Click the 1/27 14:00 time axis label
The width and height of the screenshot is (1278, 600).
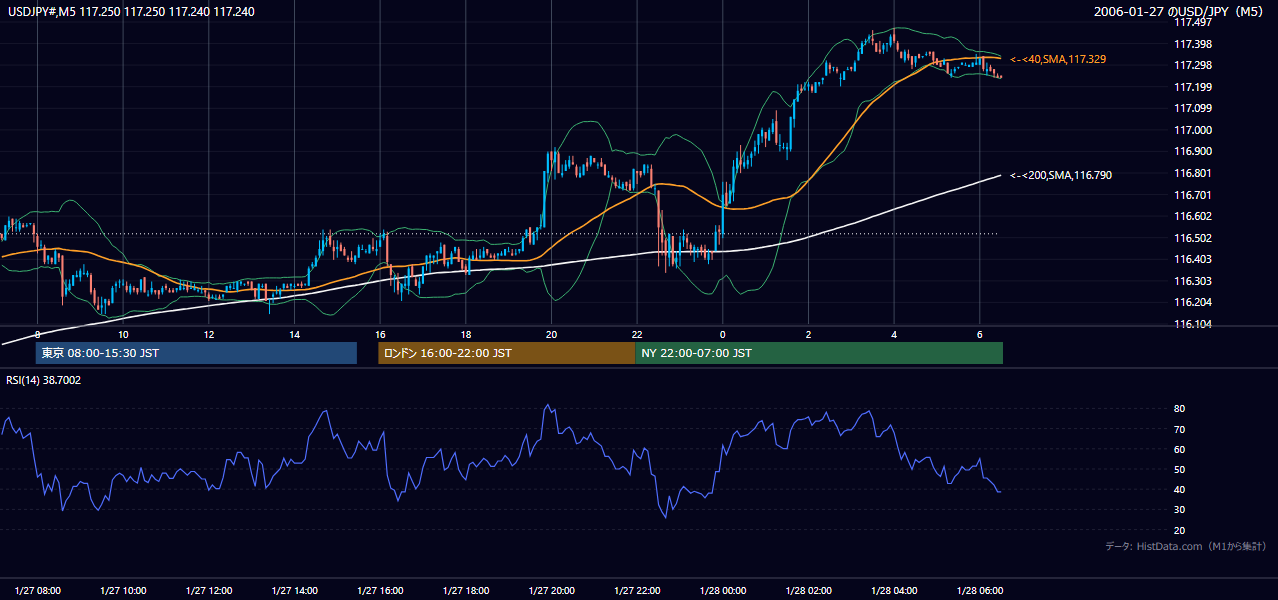click(294, 590)
